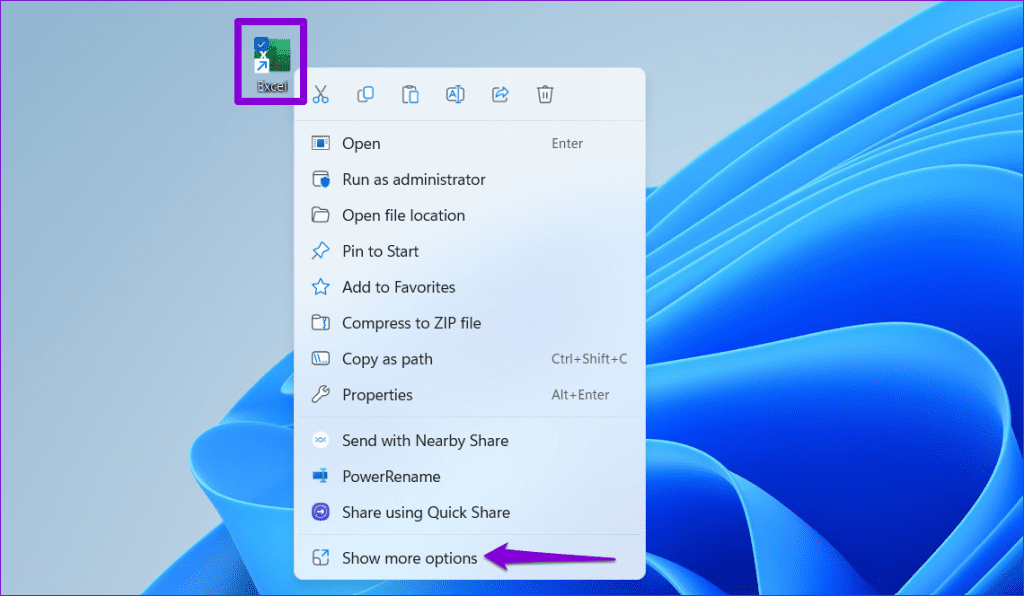Screen dimensions: 1024x596
Task: Choose Copy as path
Action: [x=470, y=359]
